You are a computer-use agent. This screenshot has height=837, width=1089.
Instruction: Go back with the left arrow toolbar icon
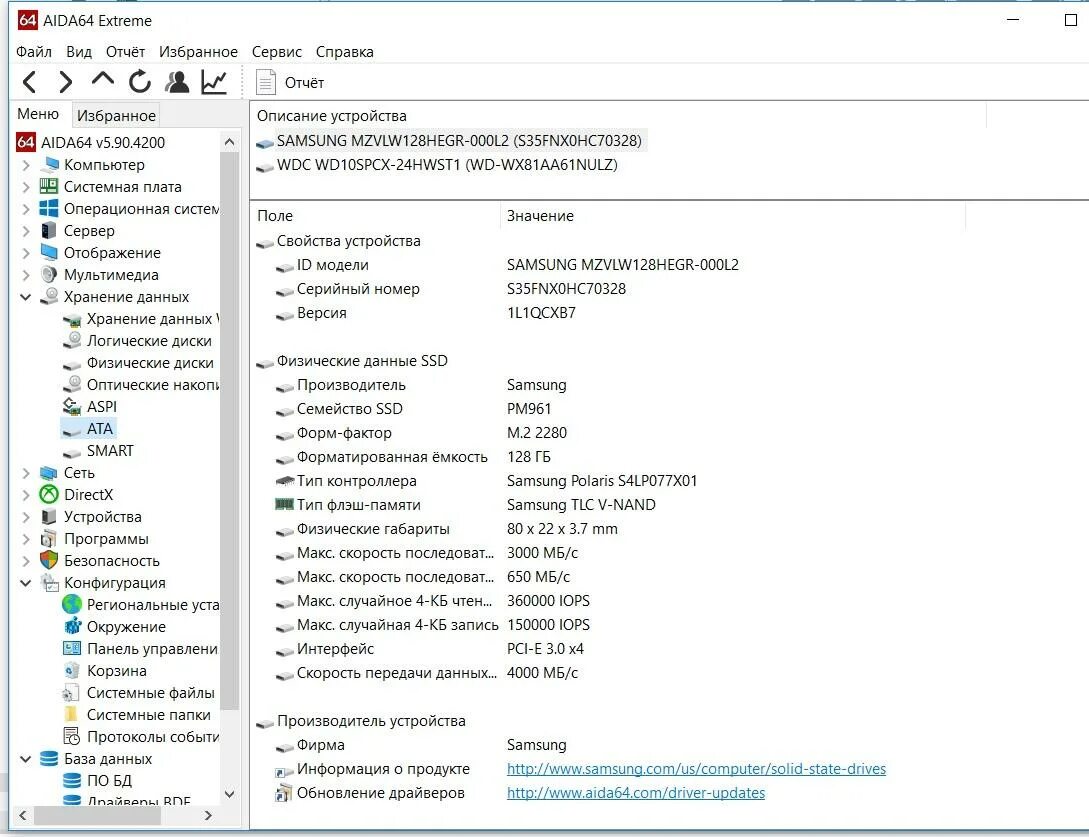[29, 82]
